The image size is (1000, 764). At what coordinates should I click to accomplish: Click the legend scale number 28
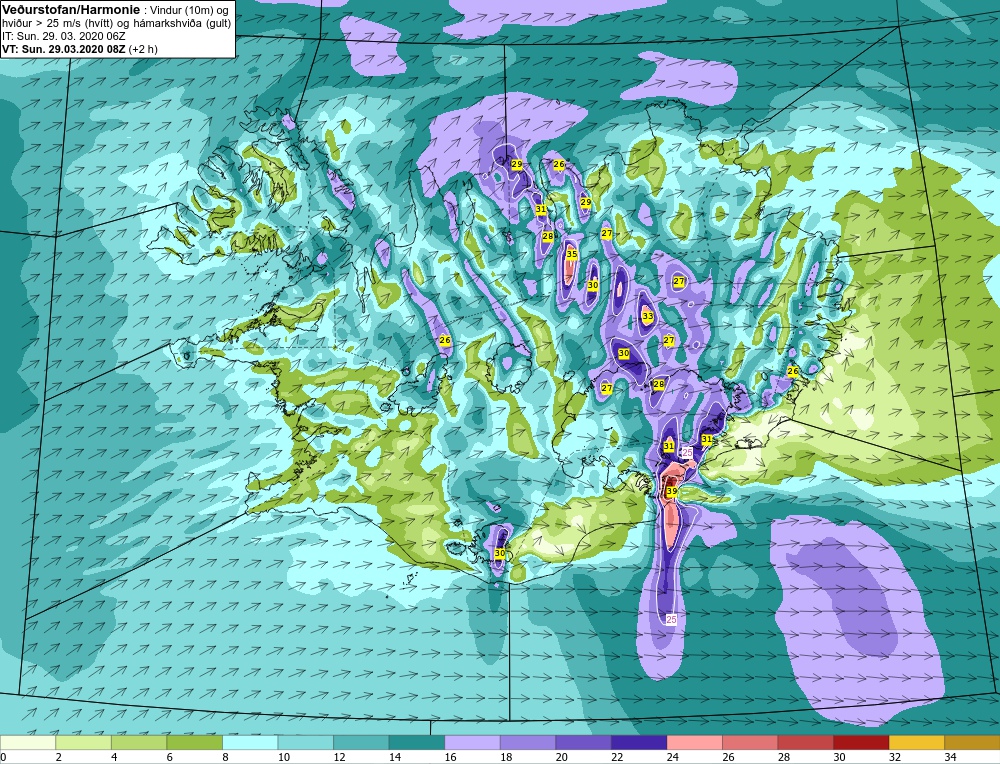point(783,757)
